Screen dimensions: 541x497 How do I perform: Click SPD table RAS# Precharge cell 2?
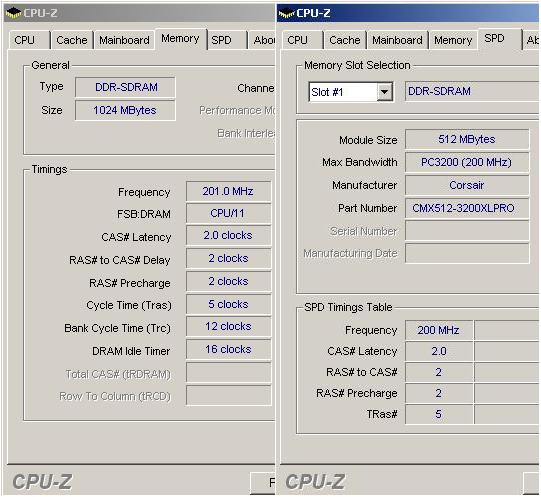[x=439, y=393]
